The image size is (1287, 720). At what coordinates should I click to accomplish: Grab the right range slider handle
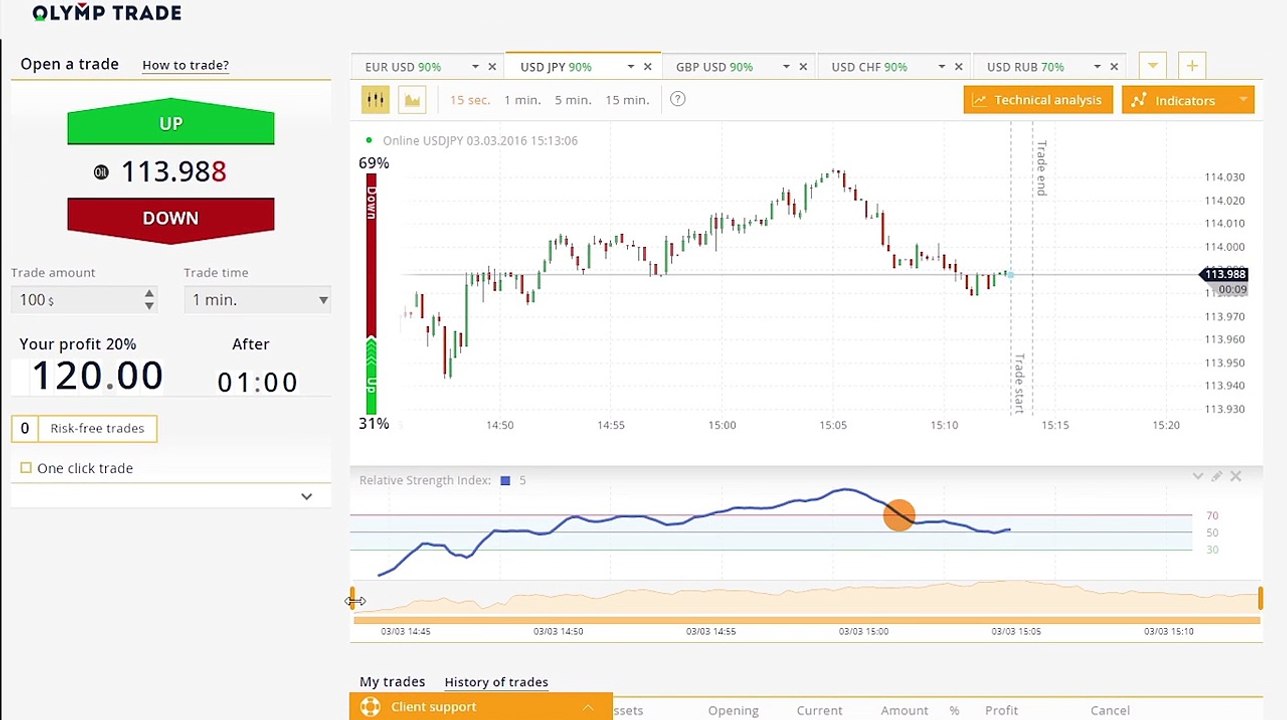[x=1260, y=599]
